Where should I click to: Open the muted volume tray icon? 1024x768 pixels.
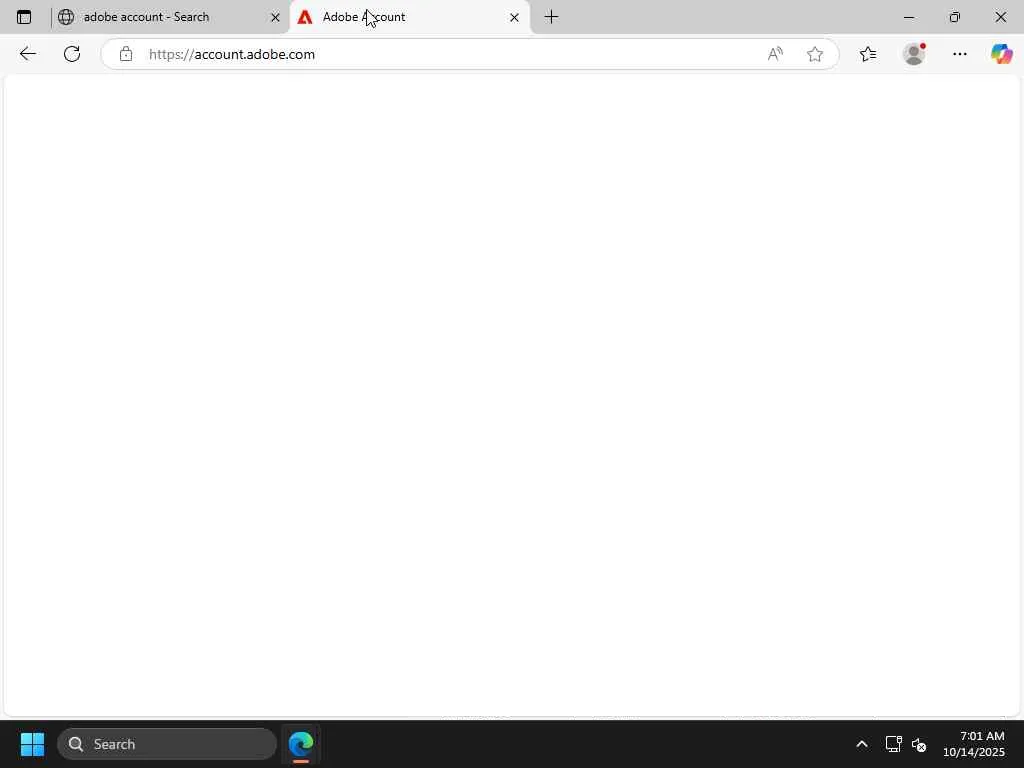tap(919, 744)
